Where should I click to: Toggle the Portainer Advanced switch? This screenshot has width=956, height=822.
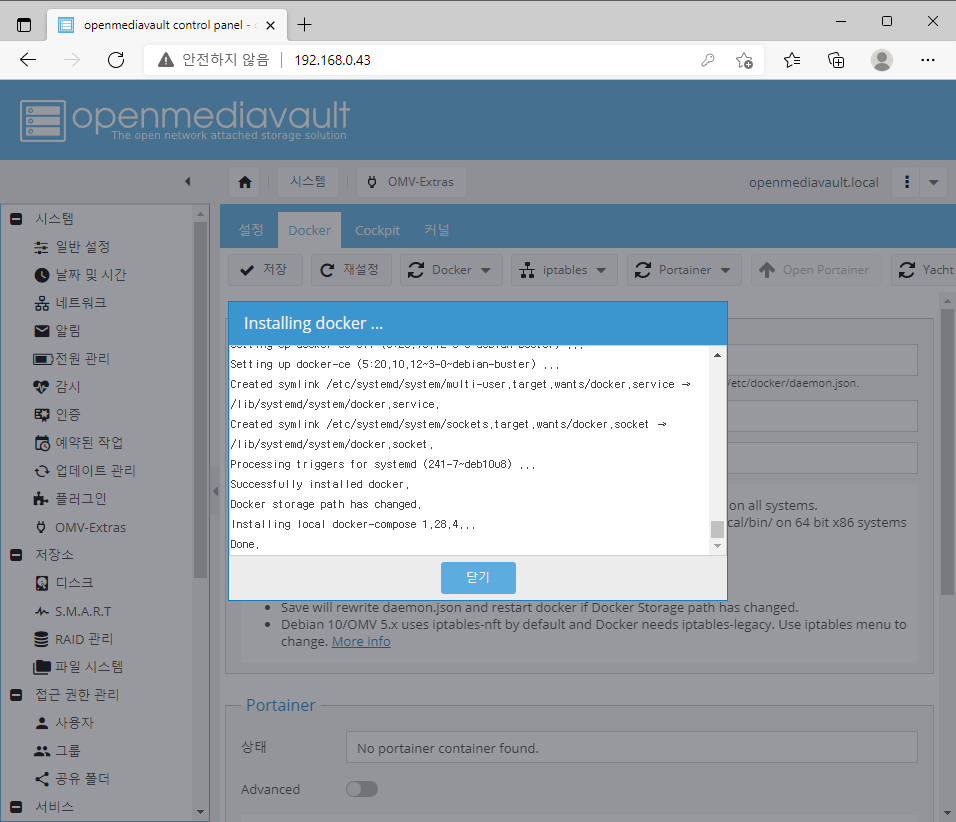coord(362,789)
